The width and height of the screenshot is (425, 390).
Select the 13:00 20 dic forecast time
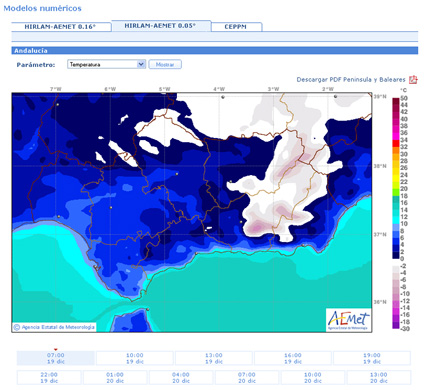pos(379,378)
